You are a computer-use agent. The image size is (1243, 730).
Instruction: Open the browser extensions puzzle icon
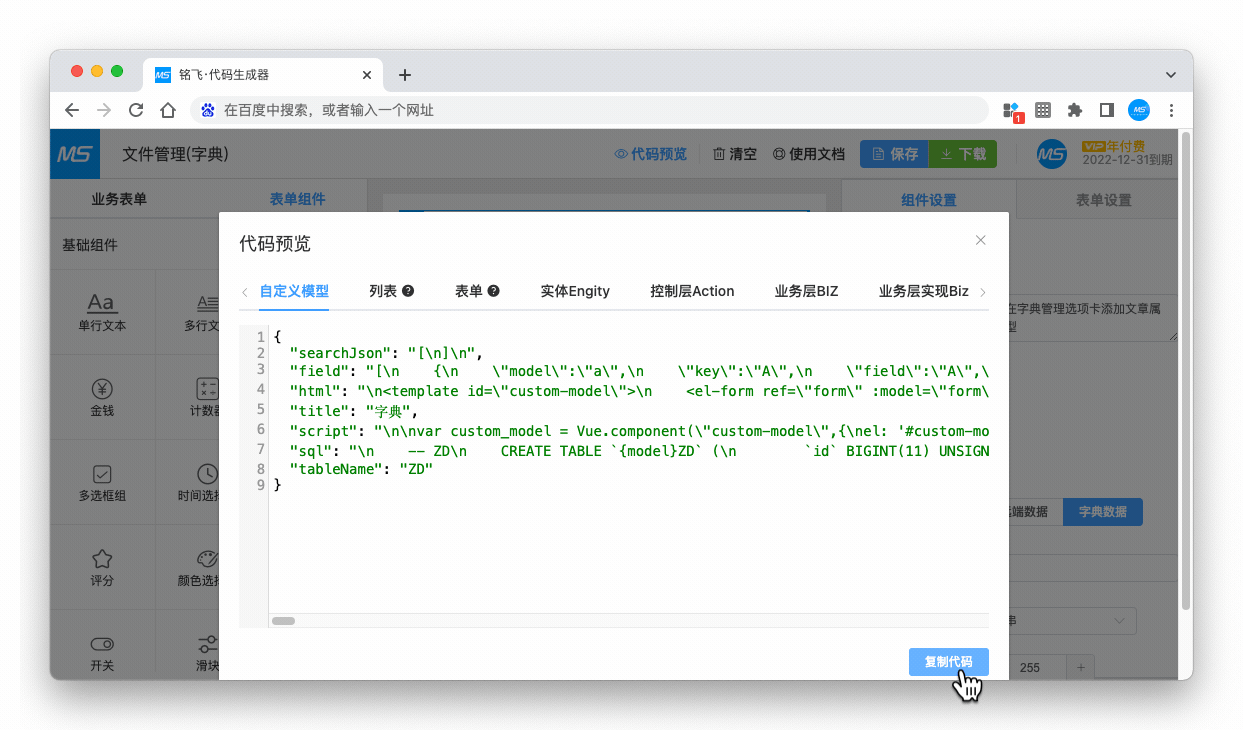pyautogui.click(x=1075, y=110)
